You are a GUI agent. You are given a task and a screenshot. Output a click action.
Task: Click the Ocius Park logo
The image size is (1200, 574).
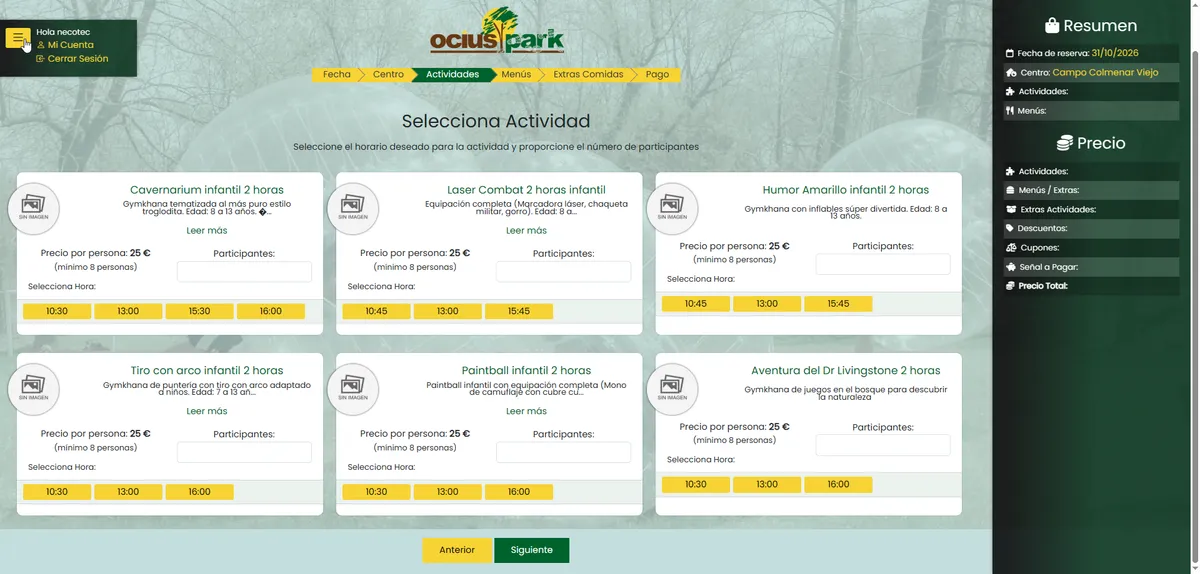point(497,32)
